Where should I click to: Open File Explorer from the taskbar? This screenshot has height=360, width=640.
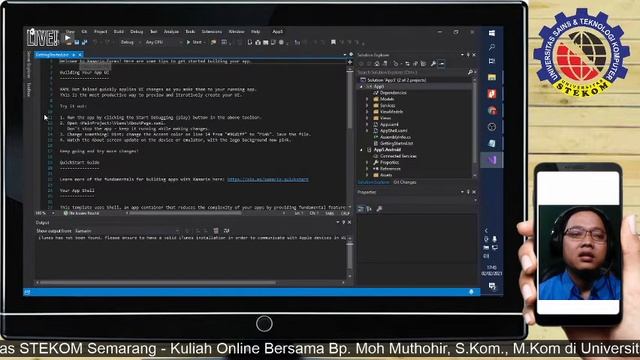point(492,77)
